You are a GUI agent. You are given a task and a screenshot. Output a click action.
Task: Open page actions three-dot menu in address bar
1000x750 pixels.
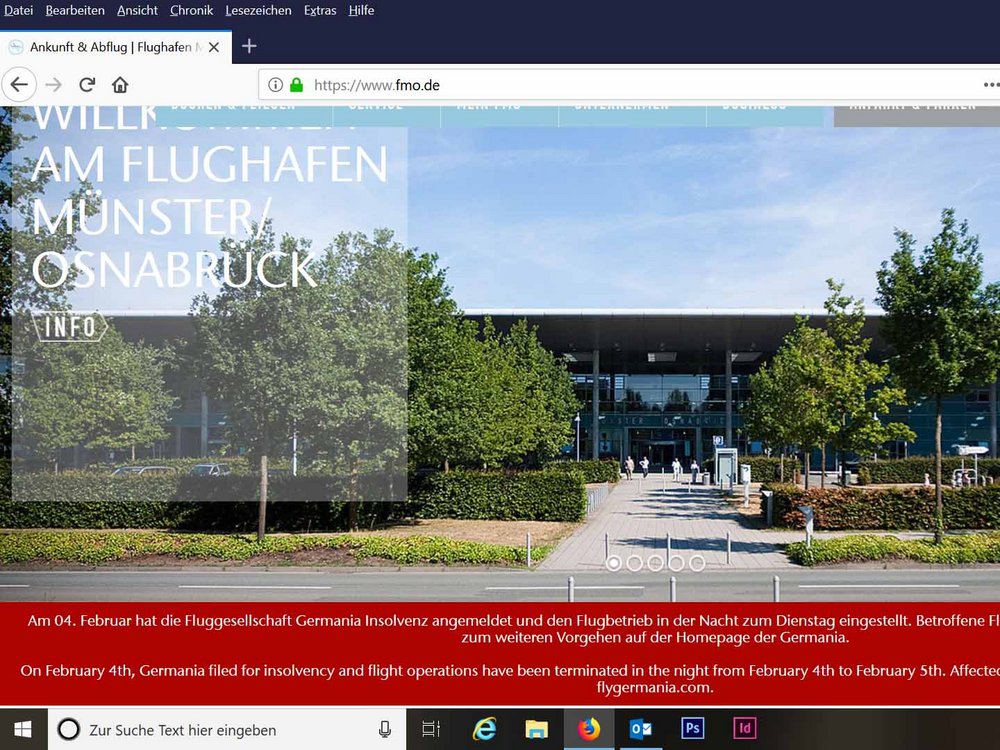(x=990, y=85)
